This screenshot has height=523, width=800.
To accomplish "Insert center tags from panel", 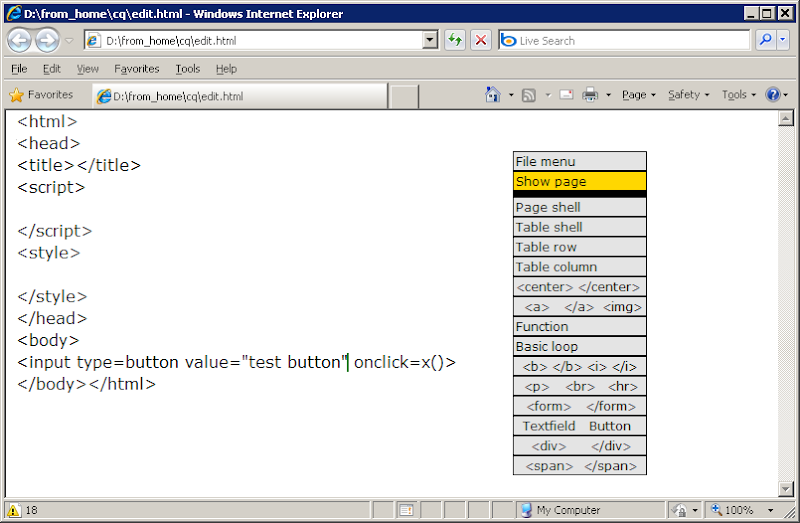I will click(580, 287).
